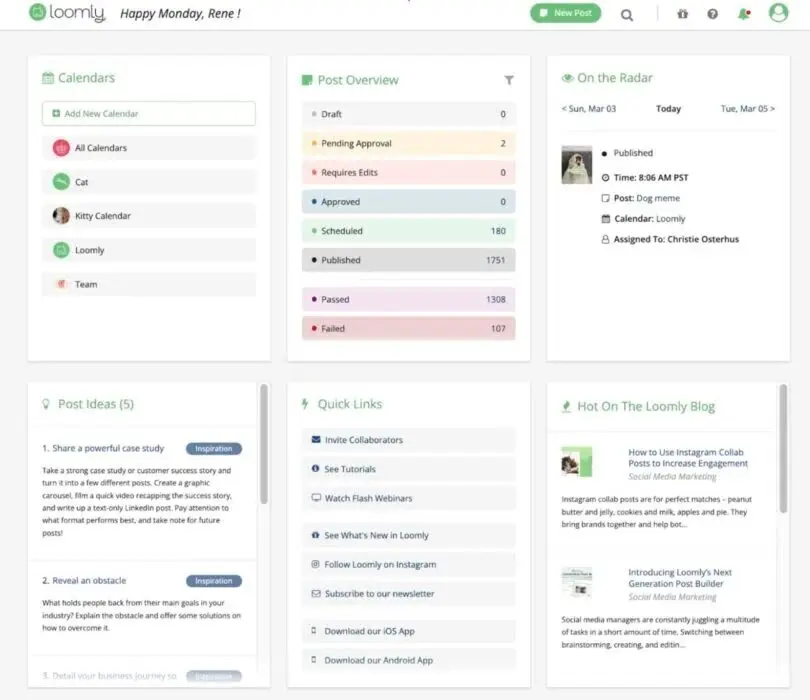Open the user profile avatar
Screen dimensions: 810x700
click(778, 13)
